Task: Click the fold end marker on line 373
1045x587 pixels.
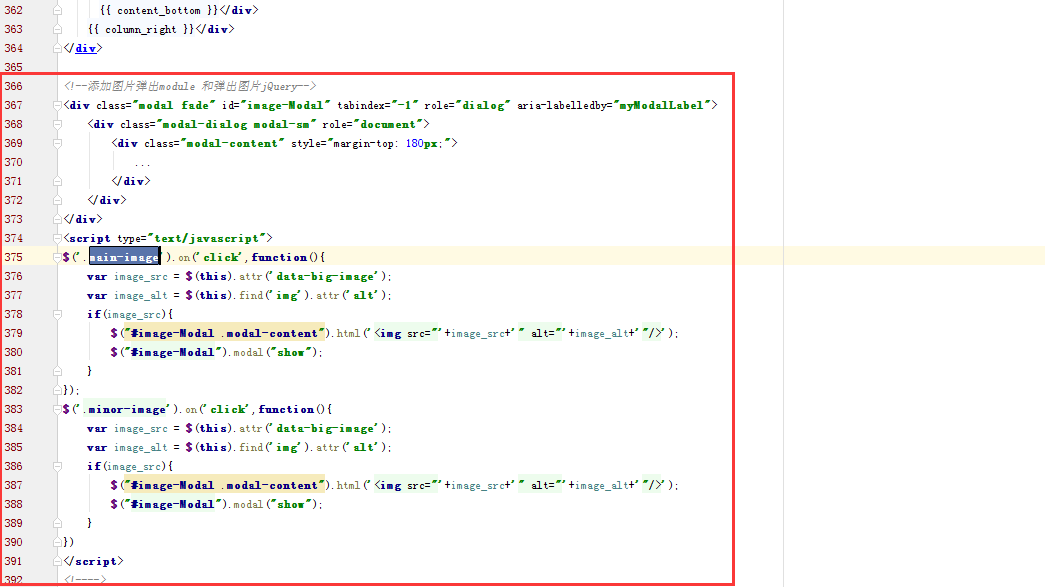Action: point(57,219)
